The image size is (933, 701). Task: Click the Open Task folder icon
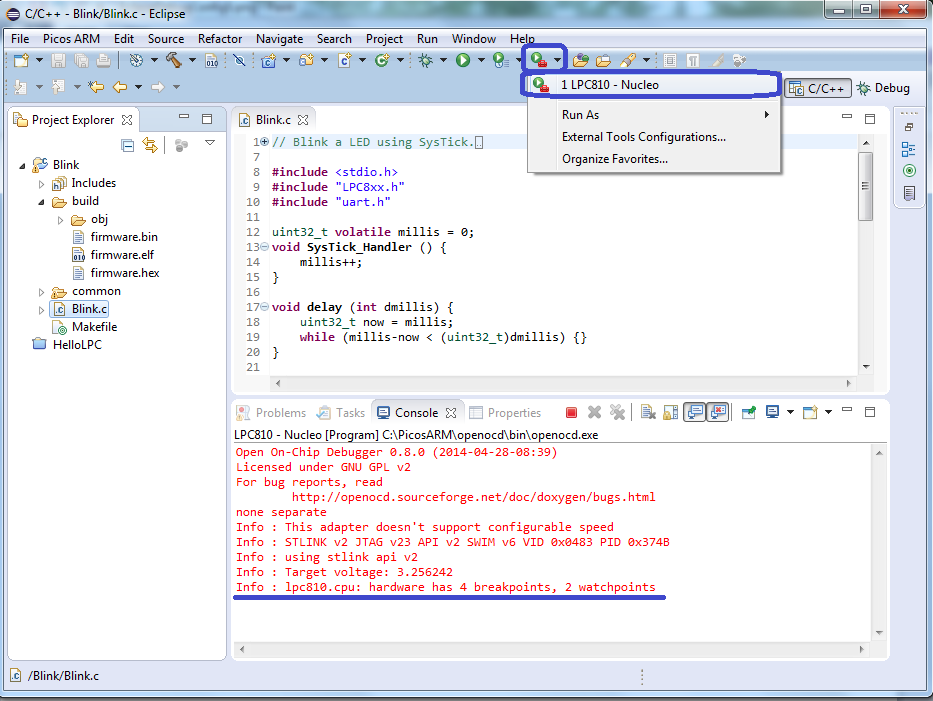click(x=603, y=61)
